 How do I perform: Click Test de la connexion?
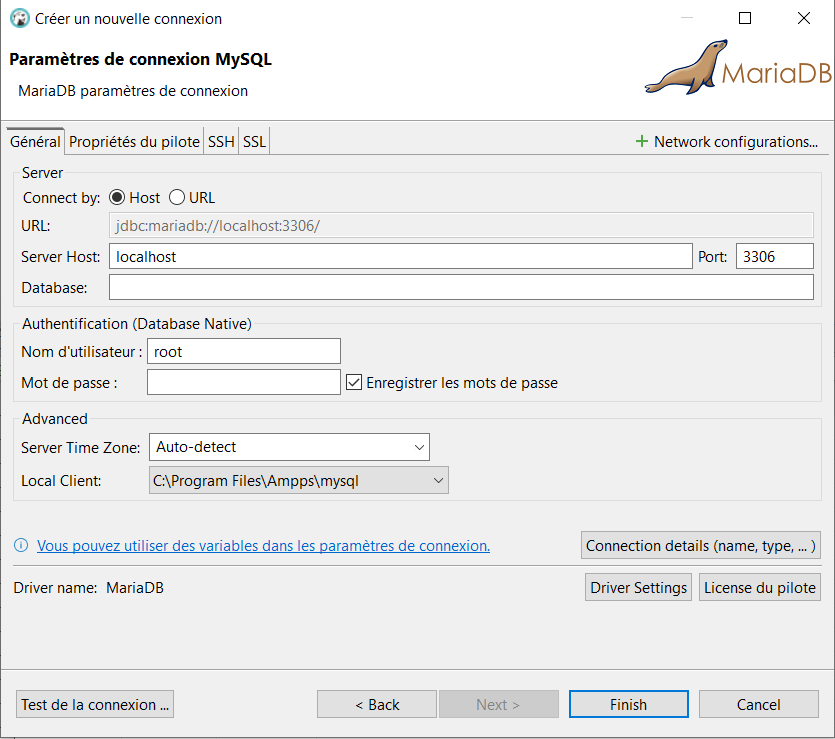[x=94, y=704]
